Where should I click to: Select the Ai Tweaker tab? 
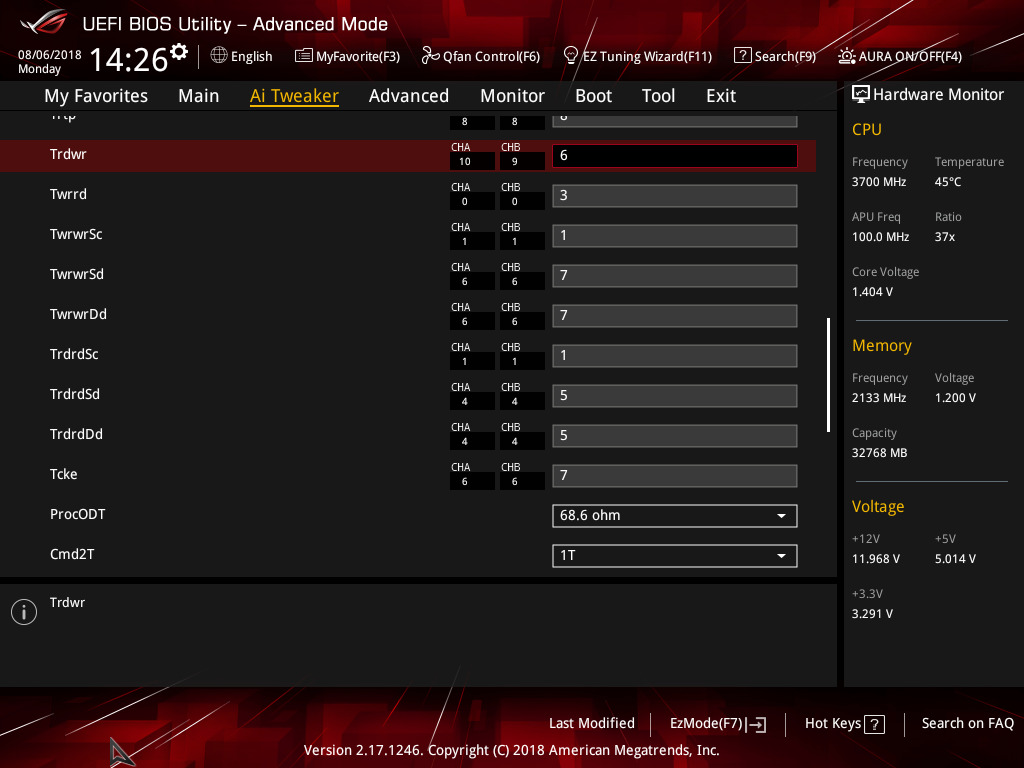tap(294, 96)
